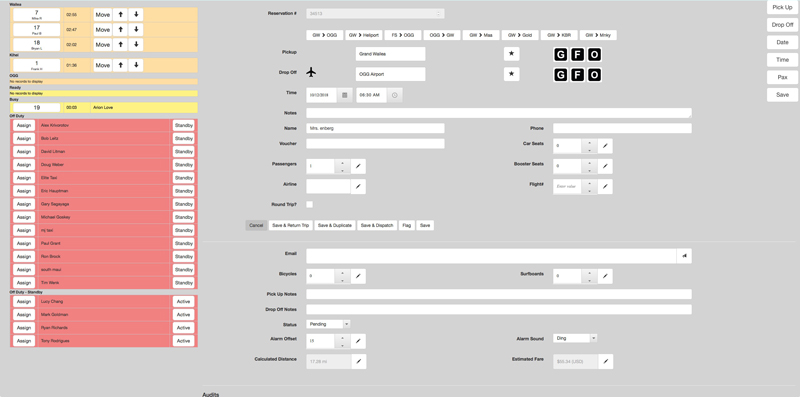Put Doug Weber on Standby
The width and height of the screenshot is (800, 397).
coord(184,165)
